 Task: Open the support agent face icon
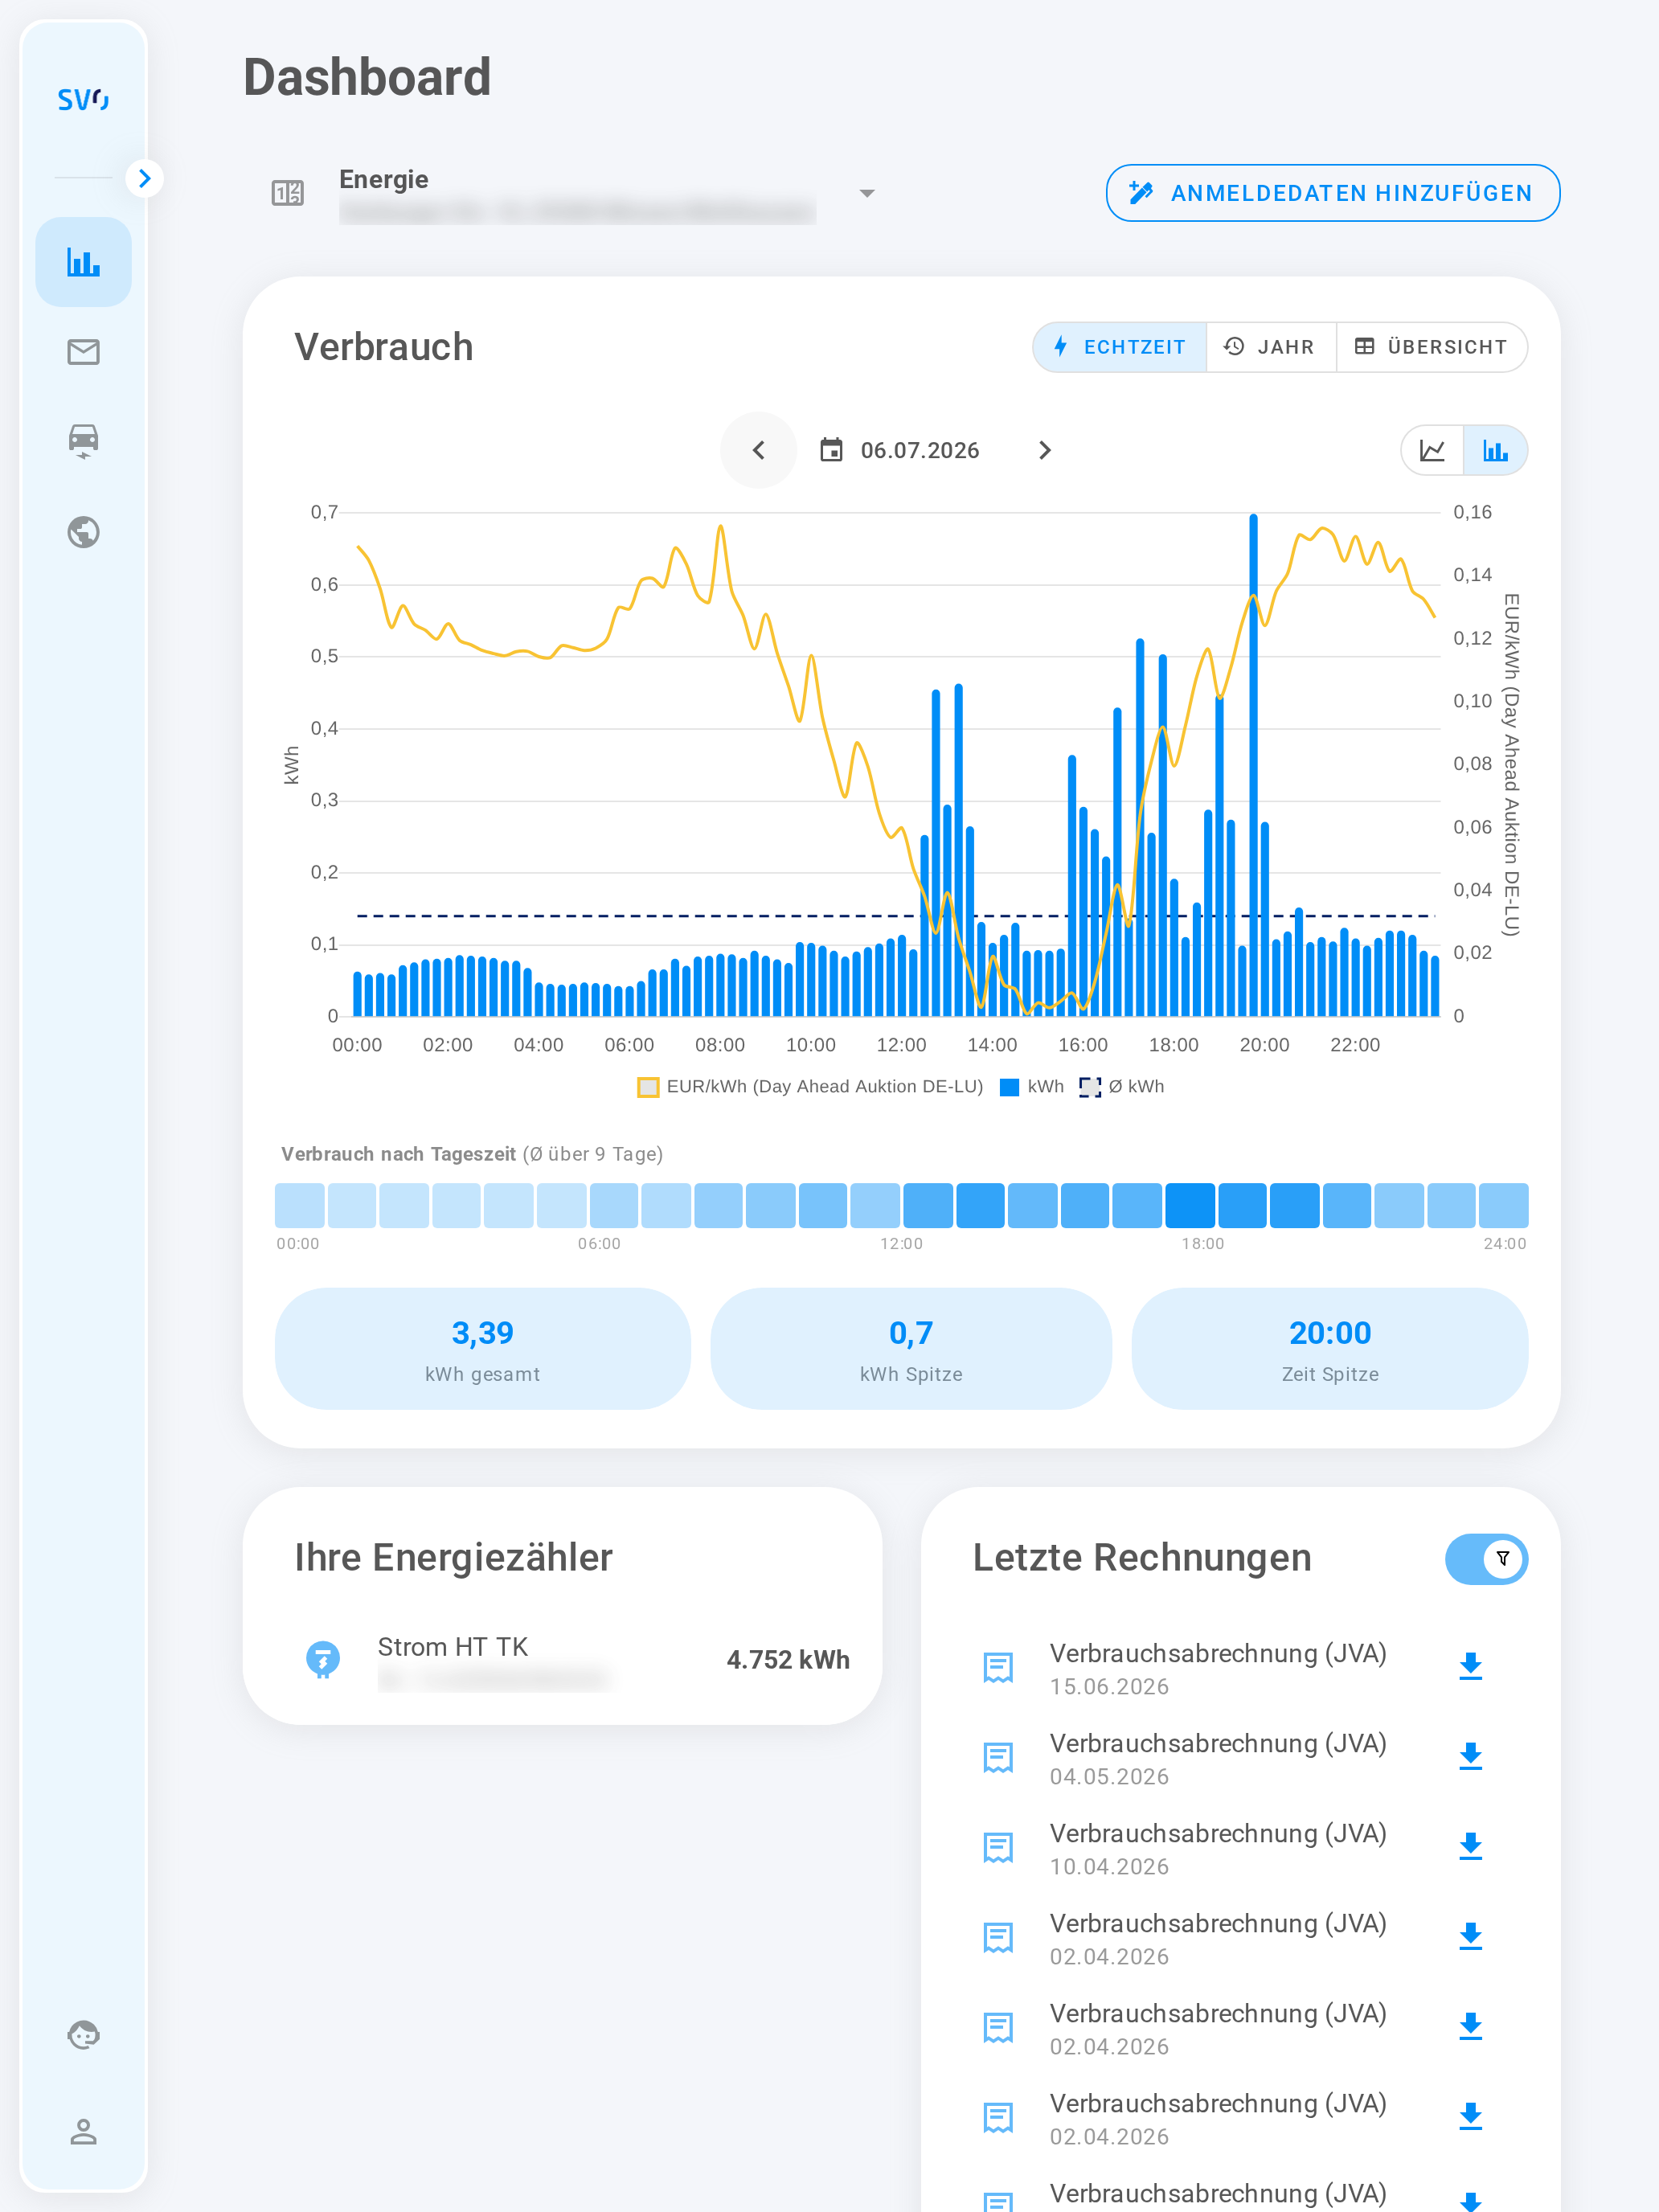pyautogui.click(x=84, y=2035)
